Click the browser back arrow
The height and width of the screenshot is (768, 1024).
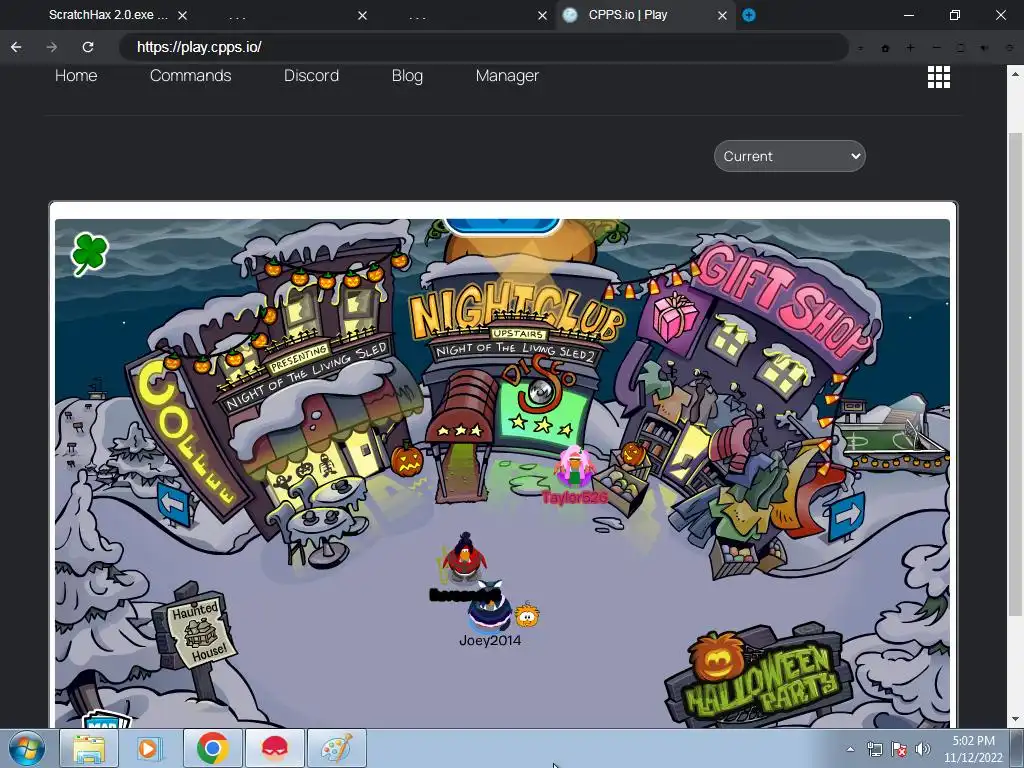pos(16,47)
